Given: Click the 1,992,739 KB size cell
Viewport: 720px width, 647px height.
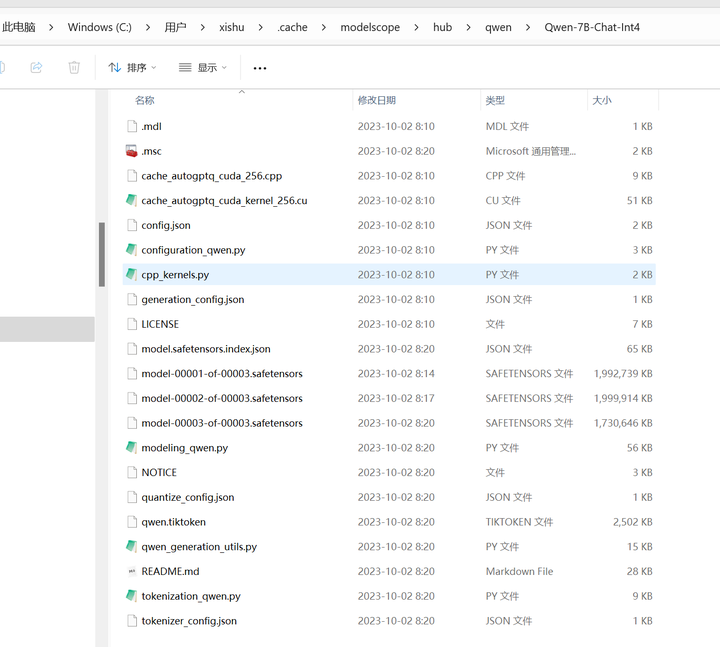Looking at the screenshot, I should 623,374.
